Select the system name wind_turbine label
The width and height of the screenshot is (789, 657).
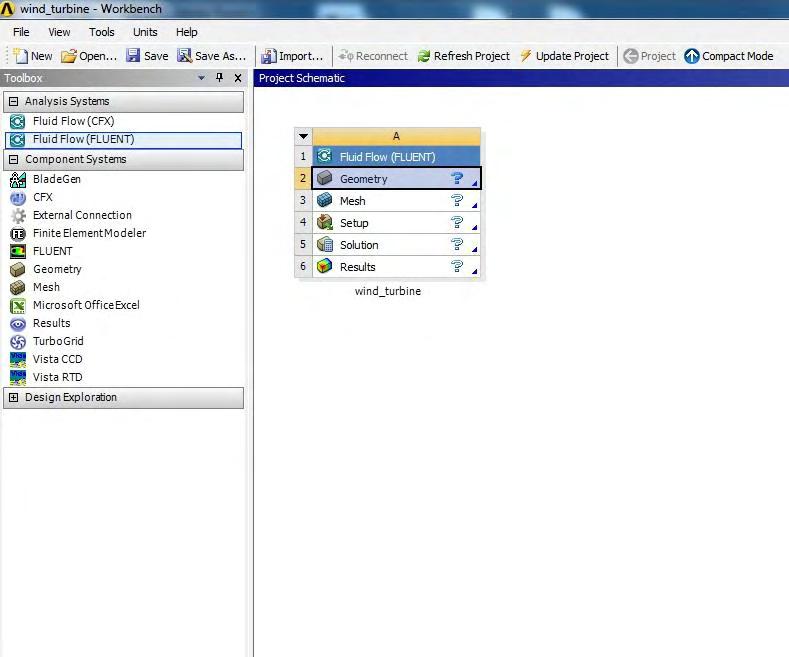click(x=388, y=291)
